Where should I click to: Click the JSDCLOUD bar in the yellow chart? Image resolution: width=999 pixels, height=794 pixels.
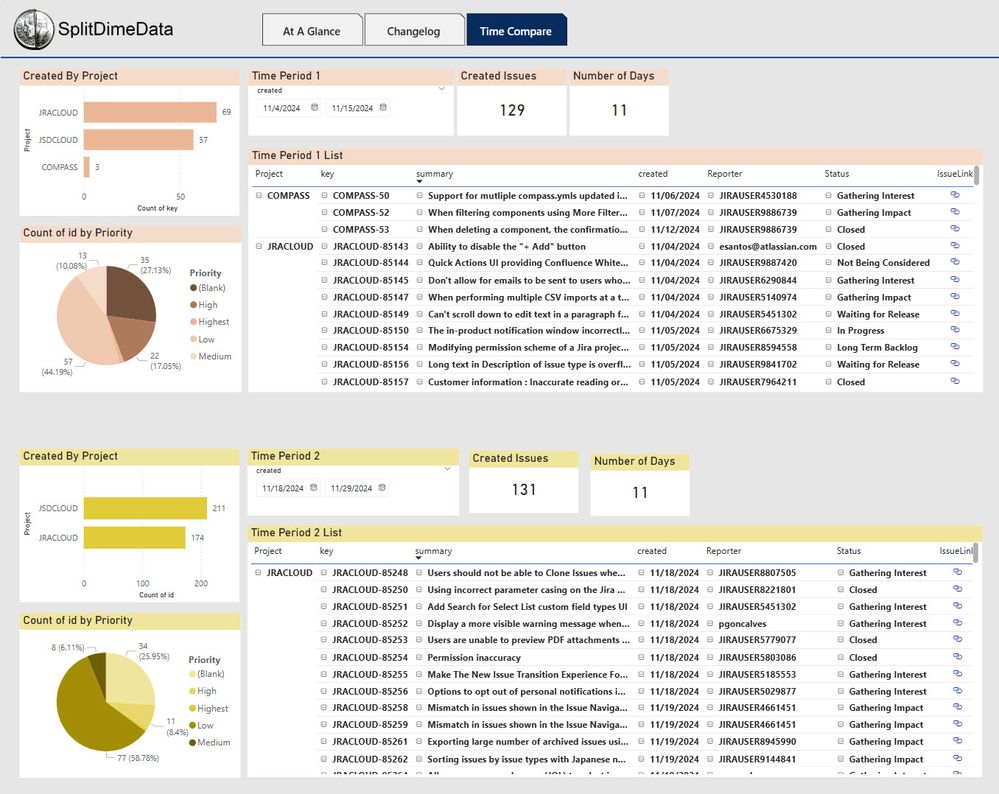tap(145, 508)
